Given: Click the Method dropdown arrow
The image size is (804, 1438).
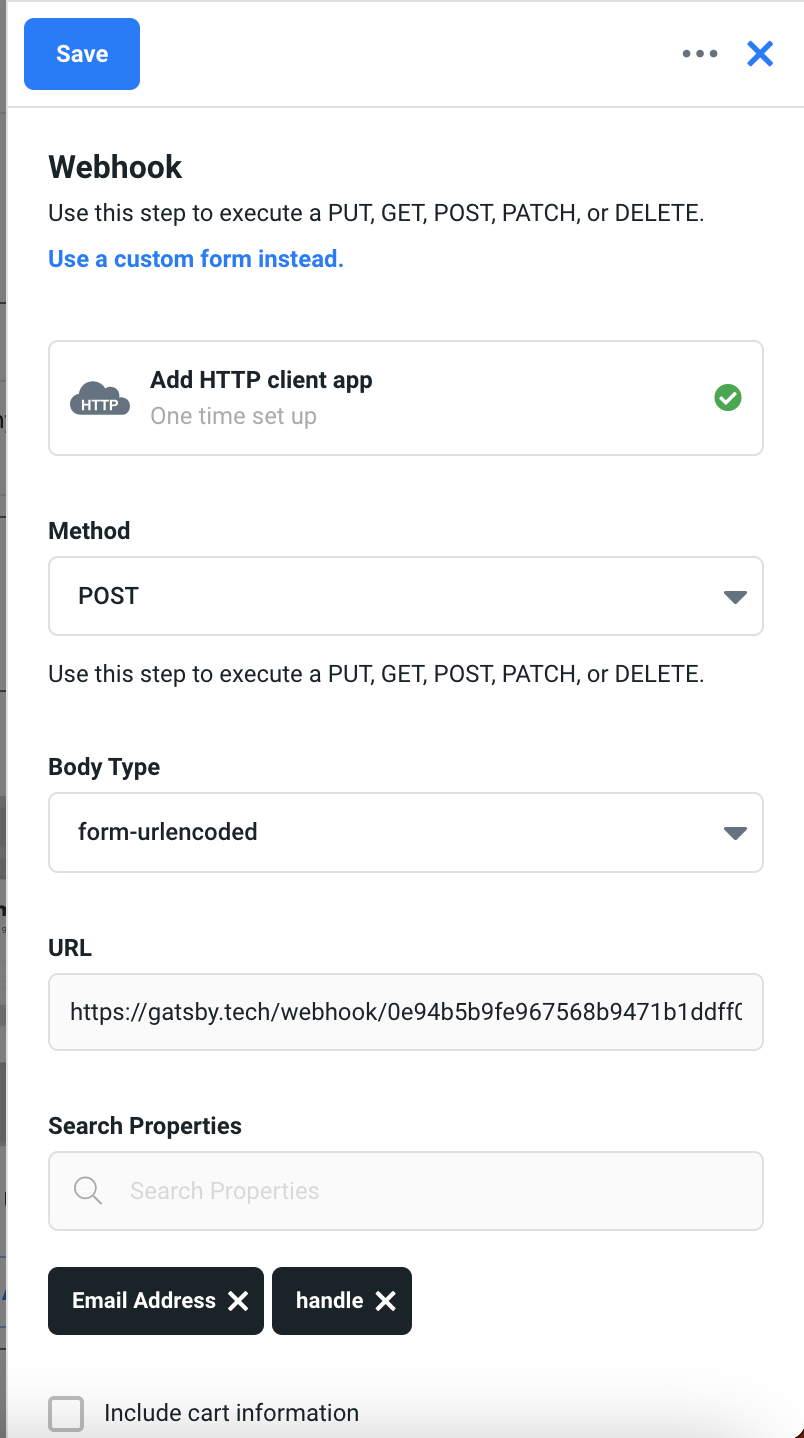Looking at the screenshot, I should (735, 597).
